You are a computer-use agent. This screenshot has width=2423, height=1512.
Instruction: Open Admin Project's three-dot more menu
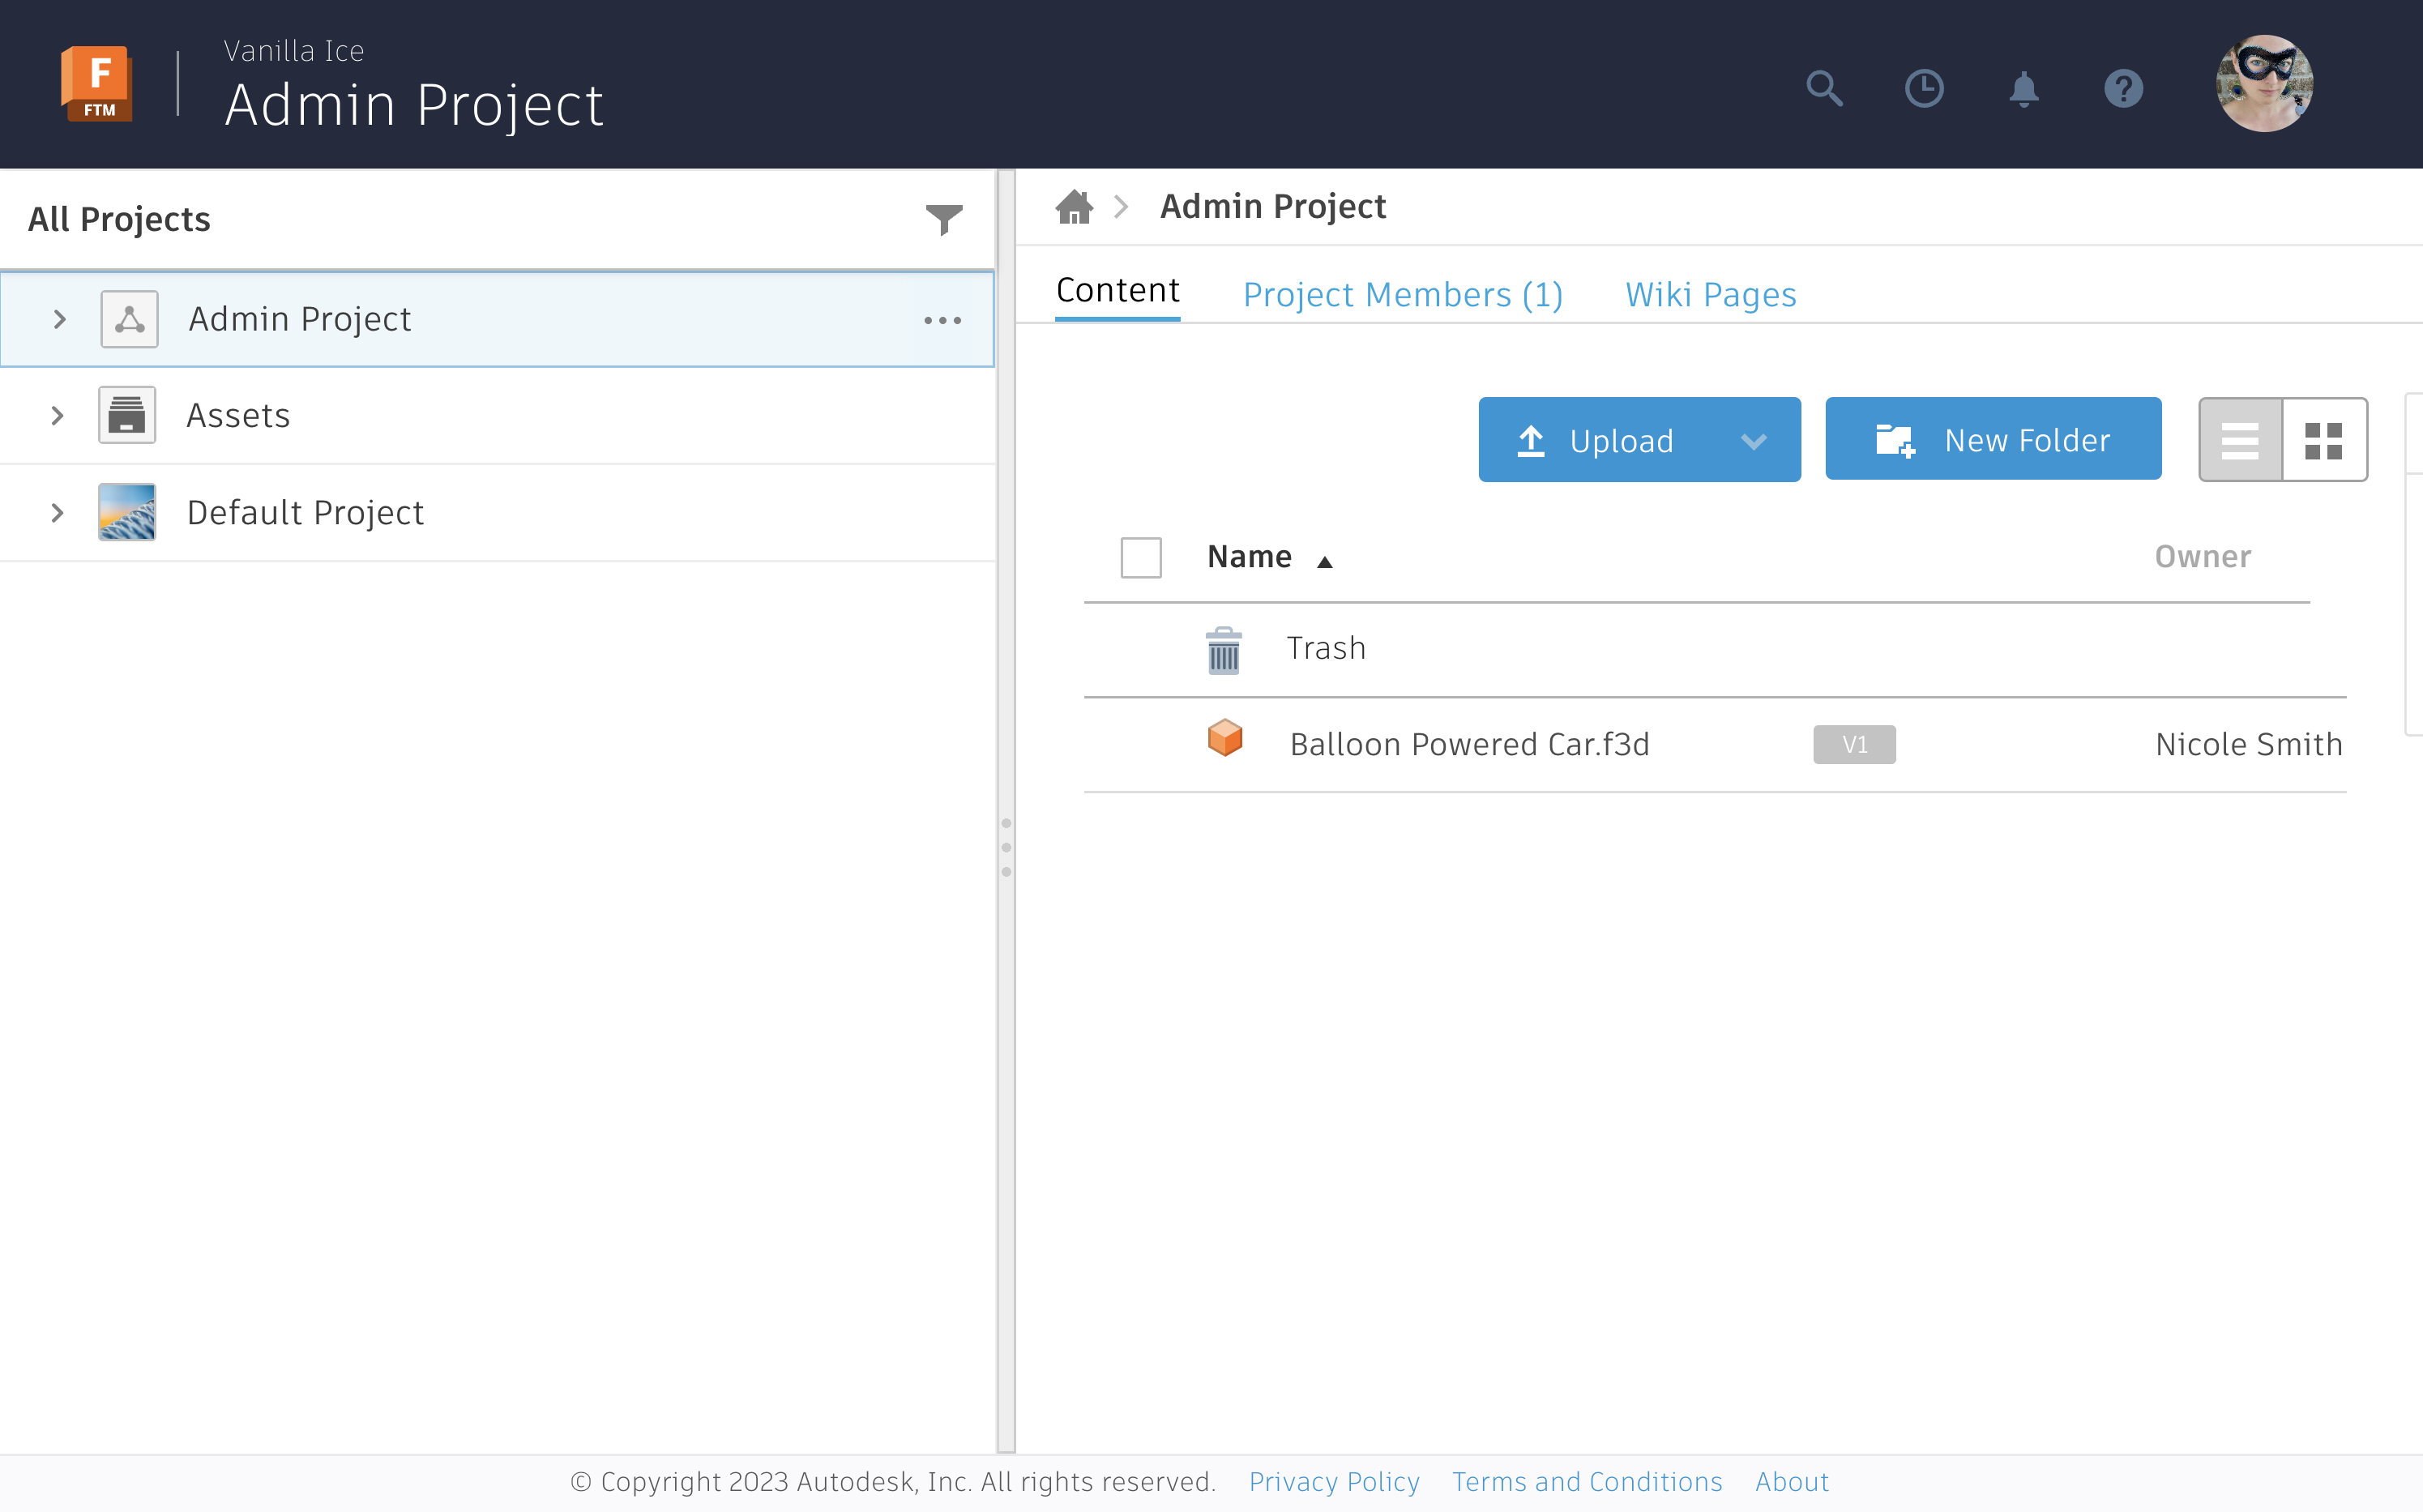pos(943,320)
